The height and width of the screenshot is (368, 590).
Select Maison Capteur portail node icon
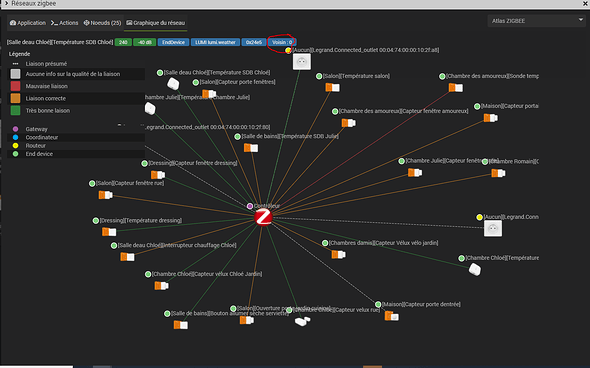(x=490, y=118)
